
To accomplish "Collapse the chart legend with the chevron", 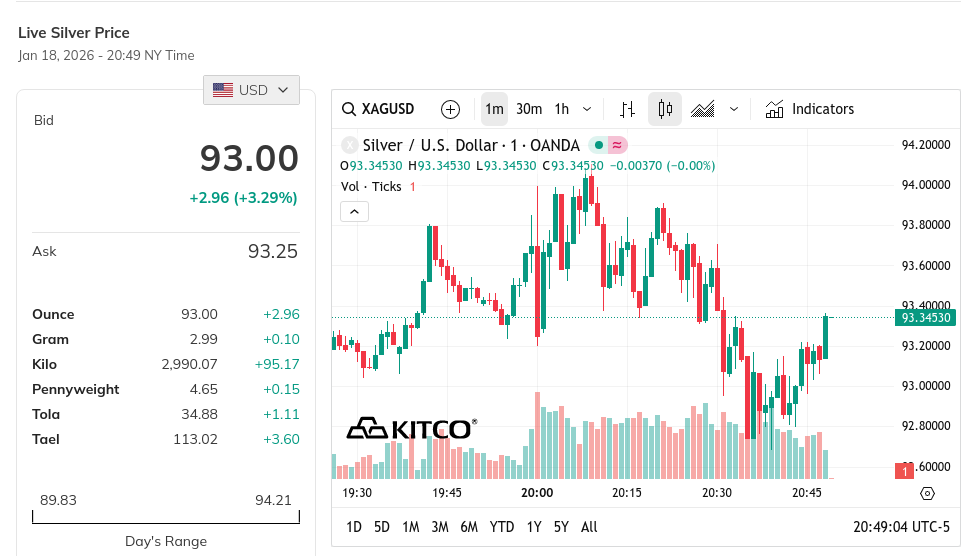I will [x=354, y=212].
